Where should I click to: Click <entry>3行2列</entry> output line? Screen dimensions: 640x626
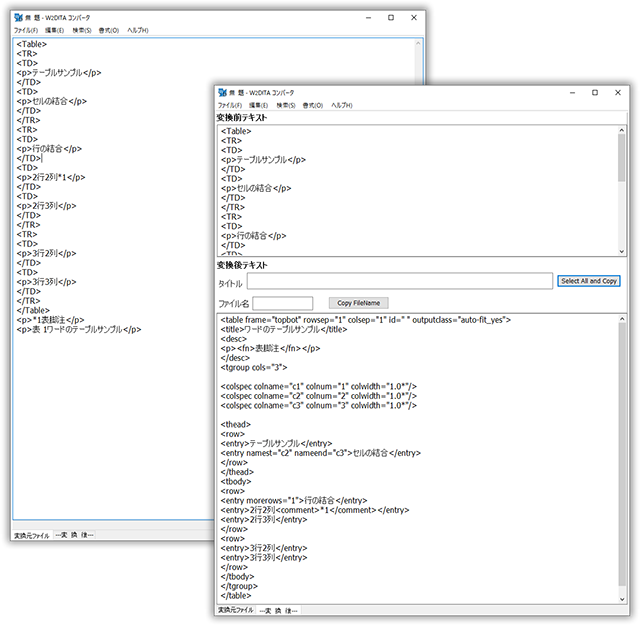pyautogui.click(x=264, y=548)
